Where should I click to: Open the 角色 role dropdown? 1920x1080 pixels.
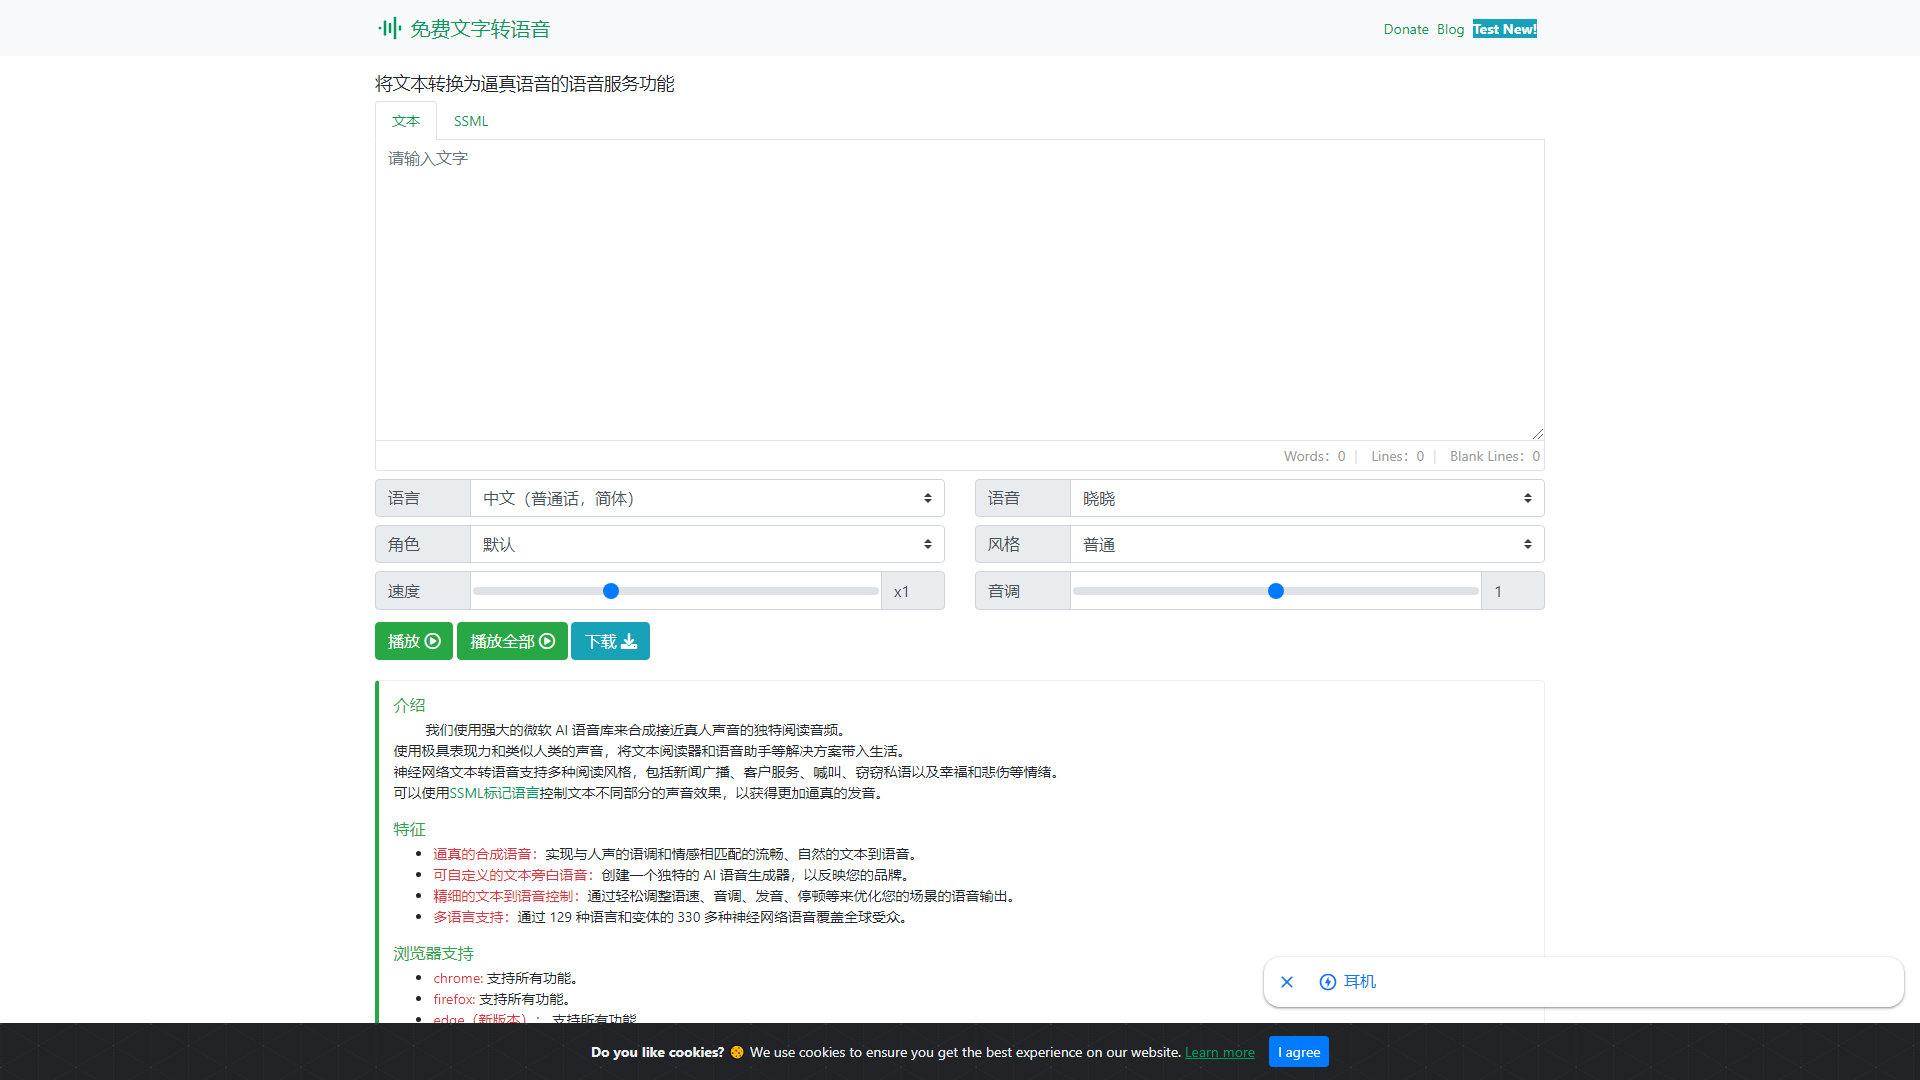pyautogui.click(x=707, y=544)
